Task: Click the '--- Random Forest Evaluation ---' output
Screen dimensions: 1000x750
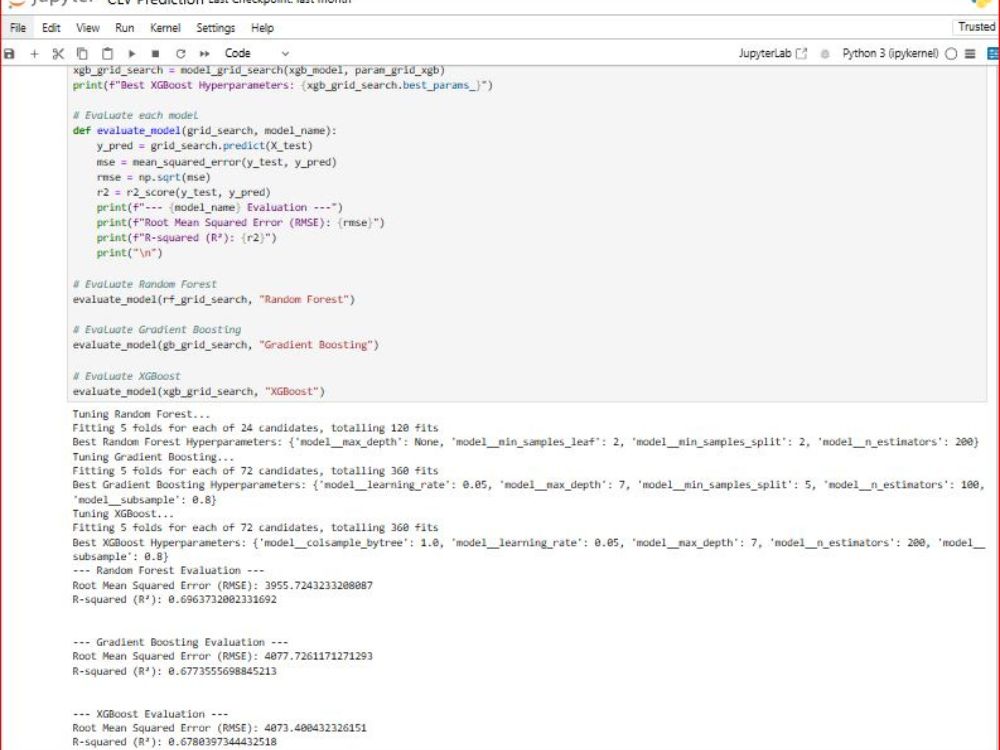Action: point(168,571)
